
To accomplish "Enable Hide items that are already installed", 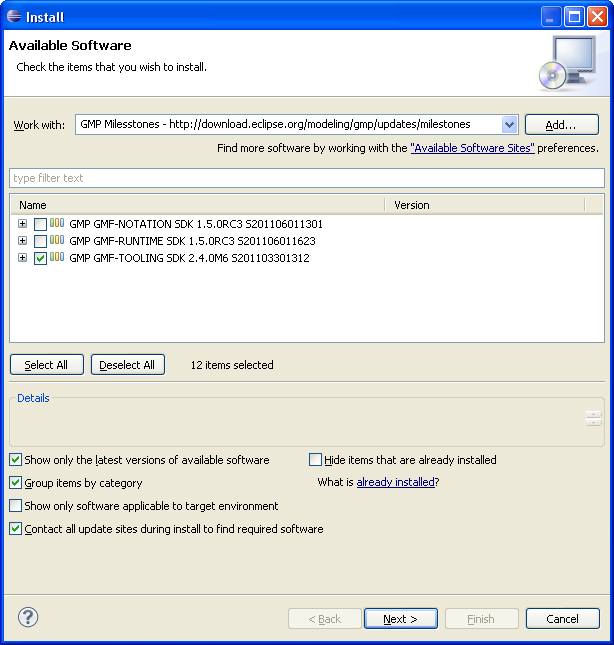I will point(315,459).
